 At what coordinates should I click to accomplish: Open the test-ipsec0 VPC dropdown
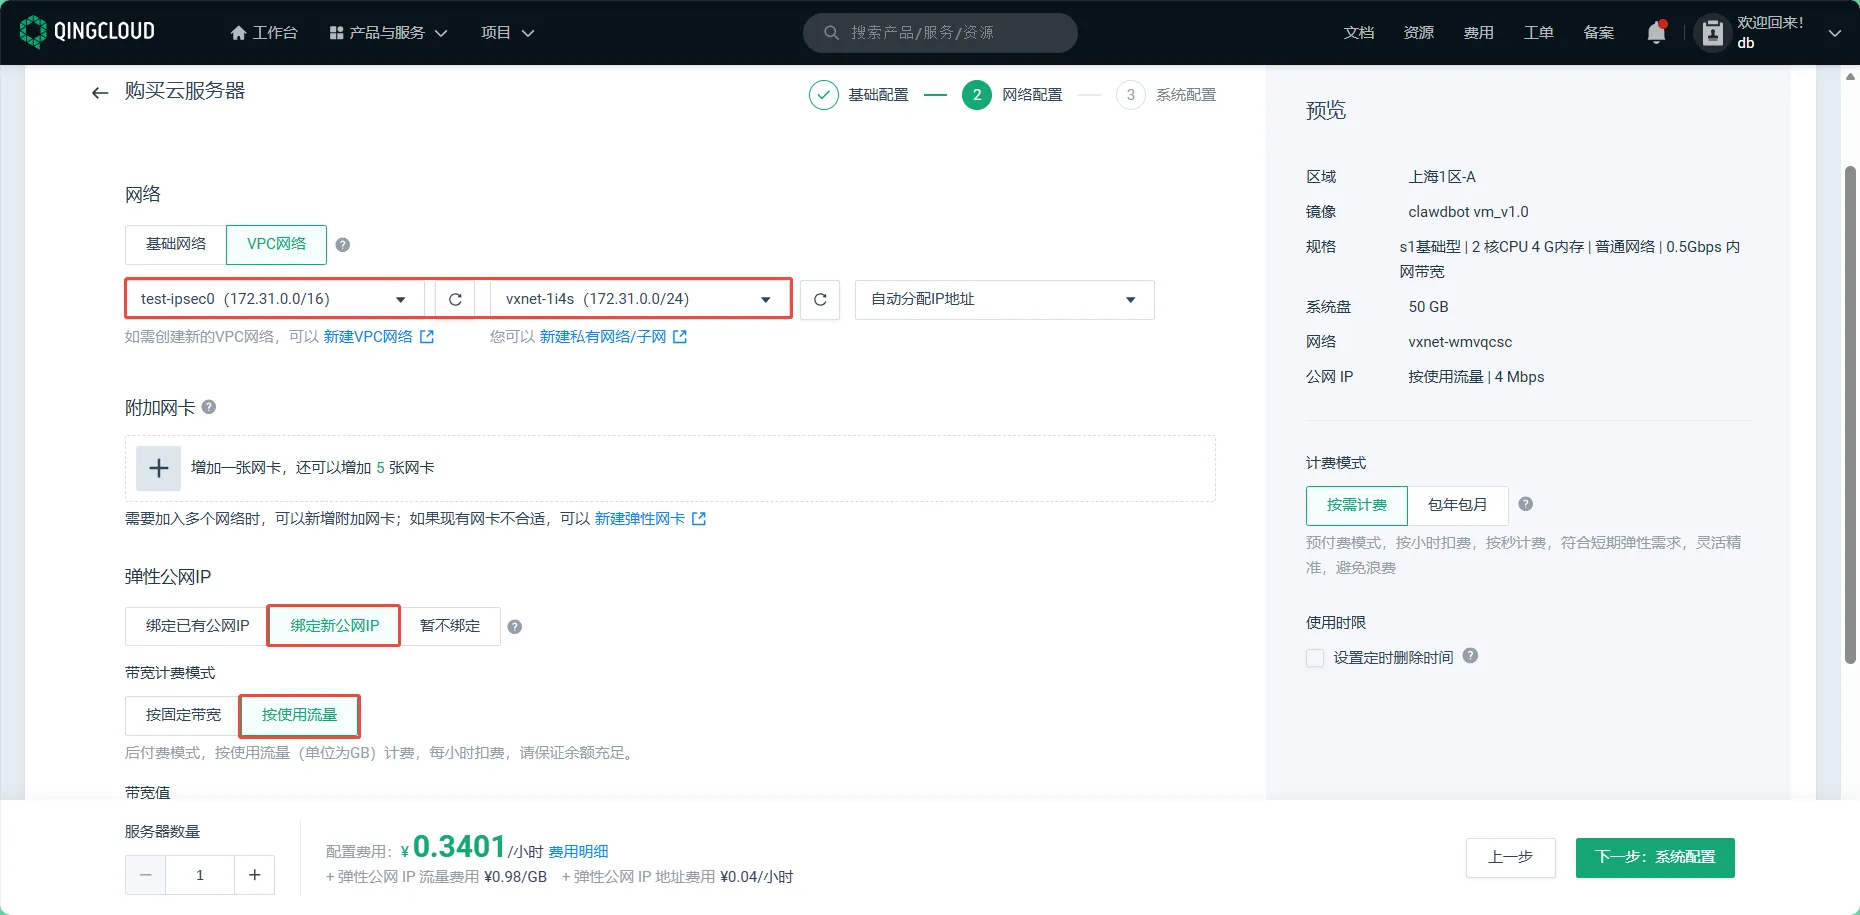tap(274, 299)
